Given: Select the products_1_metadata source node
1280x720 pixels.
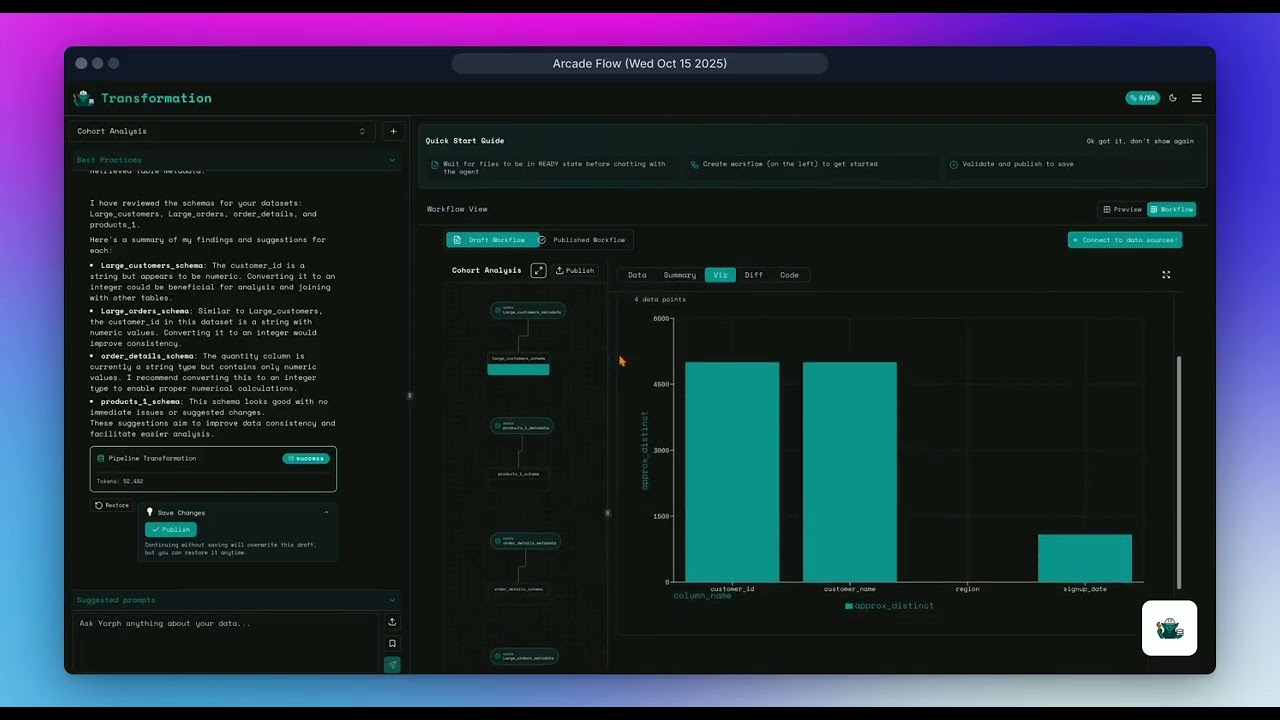Looking at the screenshot, I should pyautogui.click(x=523, y=426).
